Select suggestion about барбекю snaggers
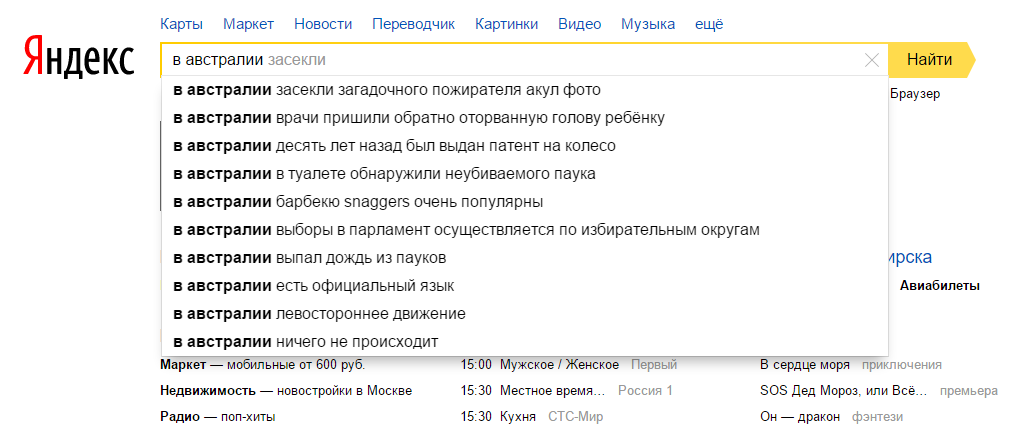Screen dimensions: 1018x430 (525, 202)
